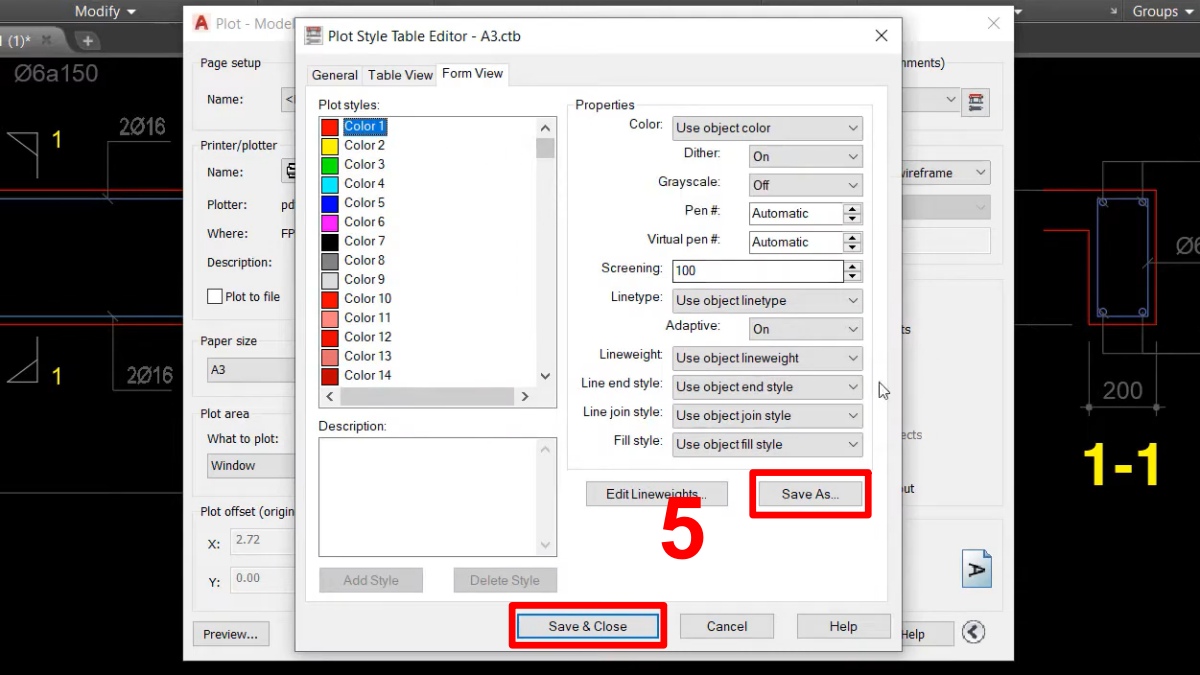
Task: Select the magenta Color 6 swatch
Action: [x=330, y=222]
